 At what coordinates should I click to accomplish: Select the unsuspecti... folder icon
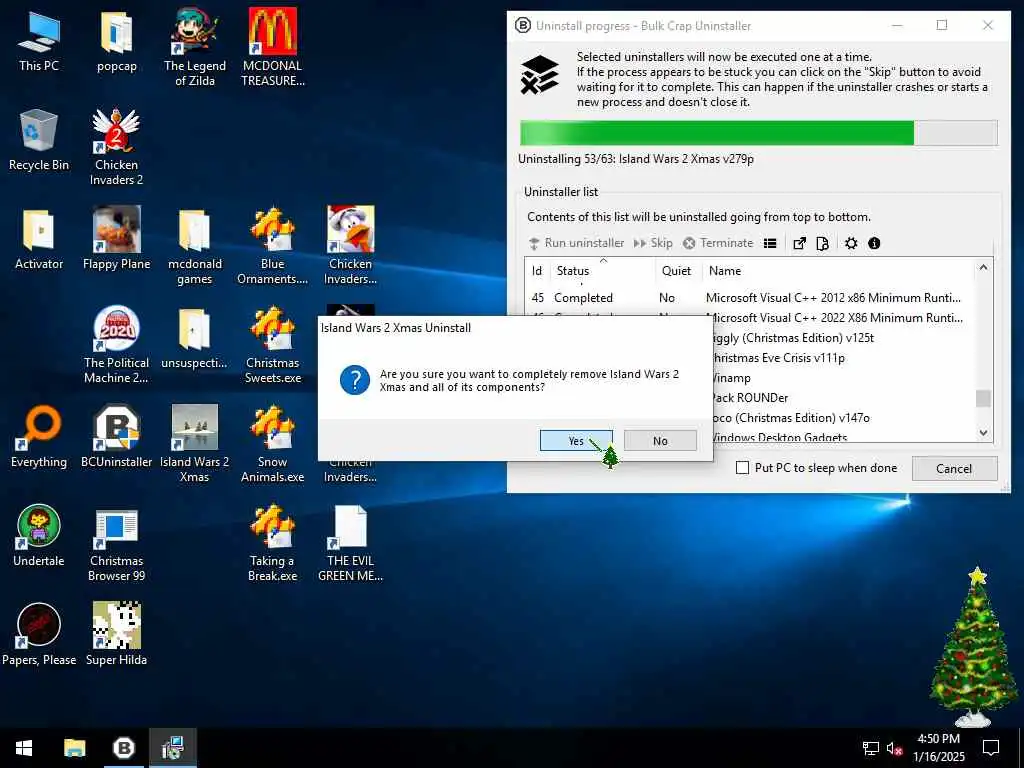pyautogui.click(x=195, y=338)
